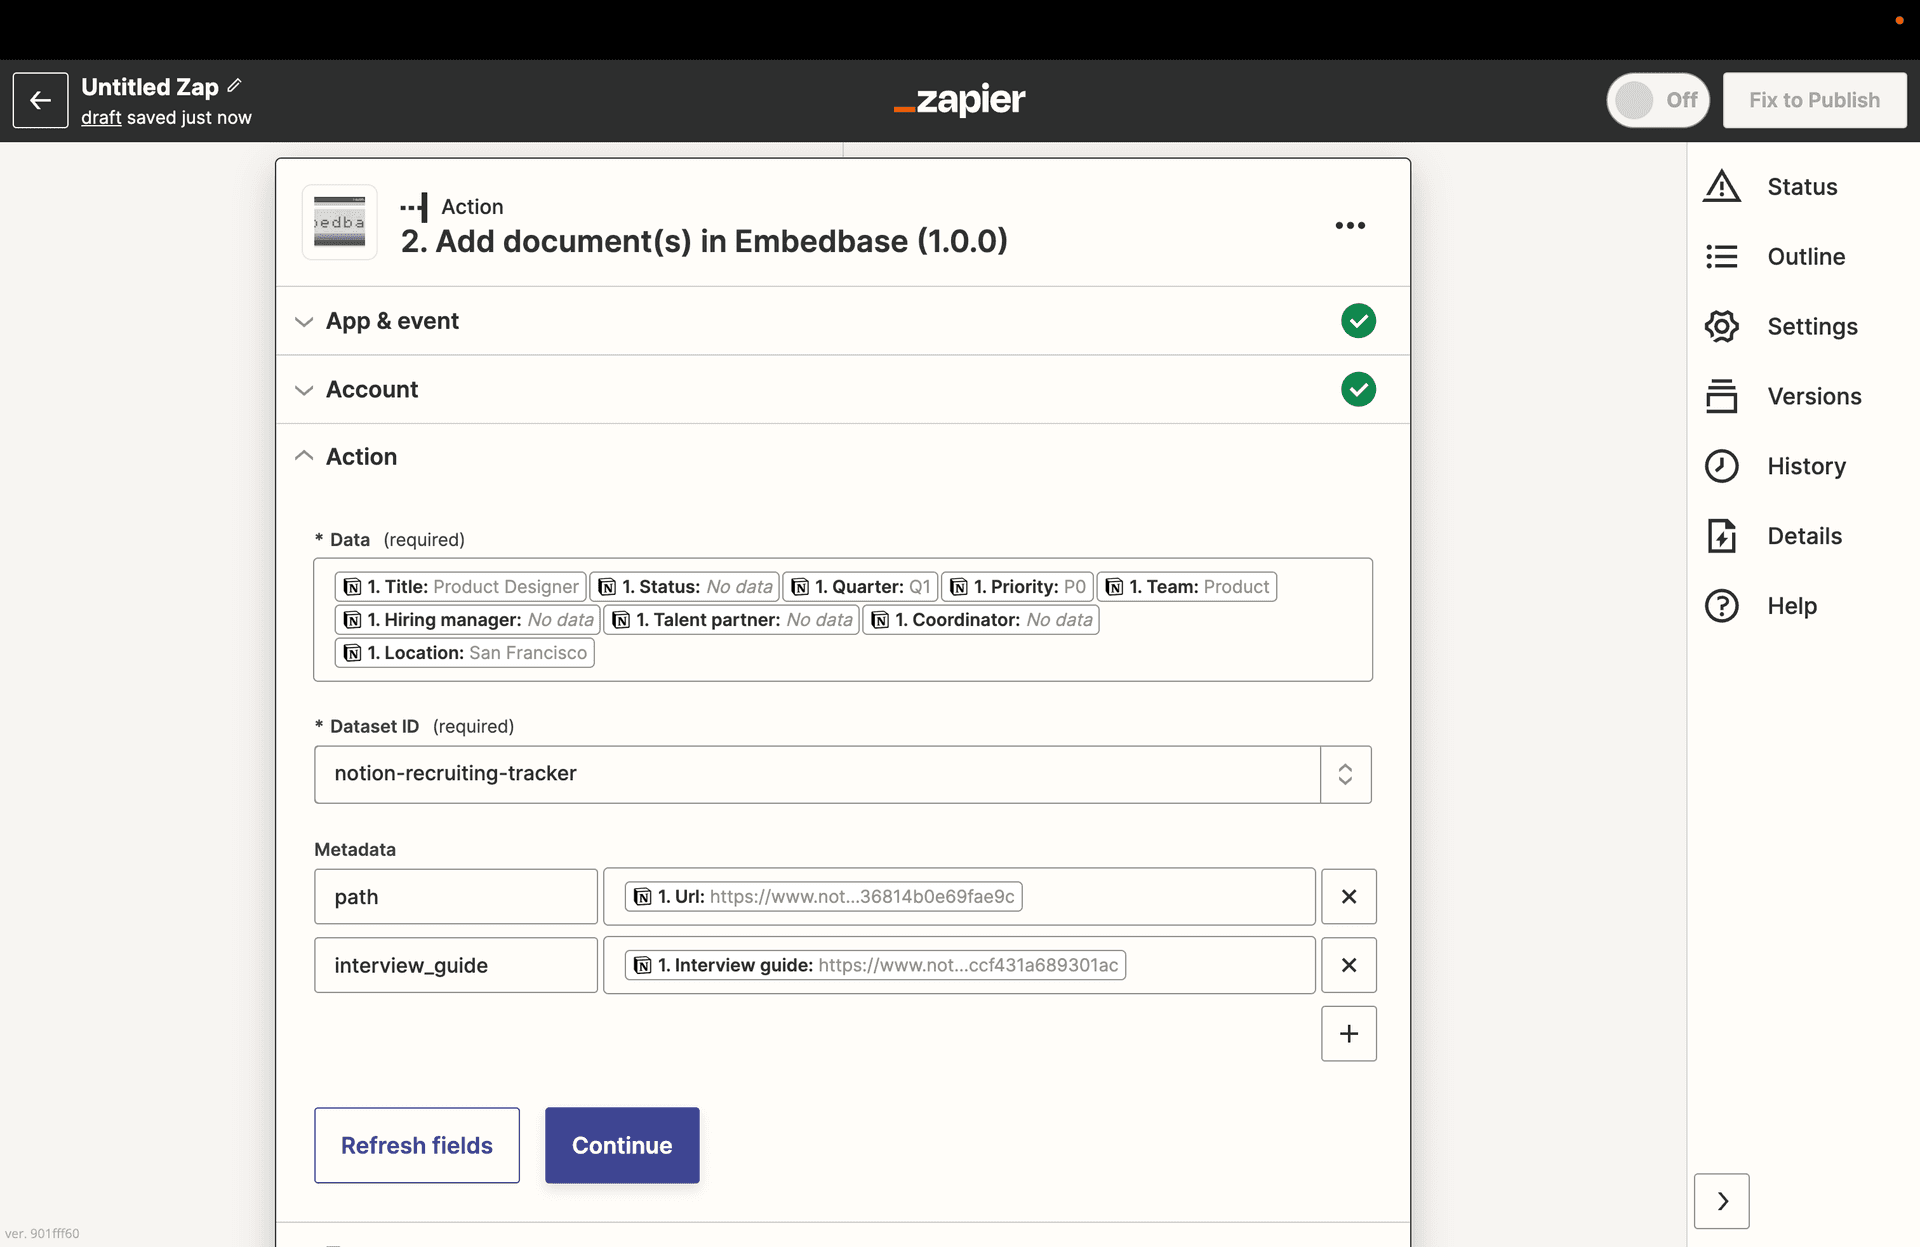Expand the App & event section
The height and width of the screenshot is (1247, 1920).
pos(843,321)
